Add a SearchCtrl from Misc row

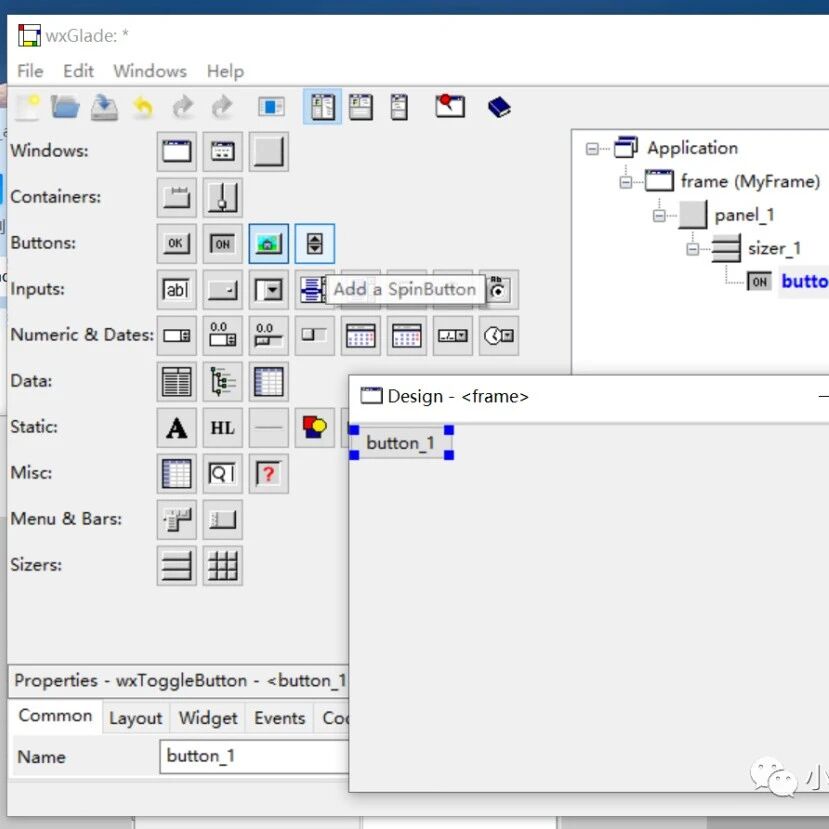pyautogui.click(x=223, y=474)
